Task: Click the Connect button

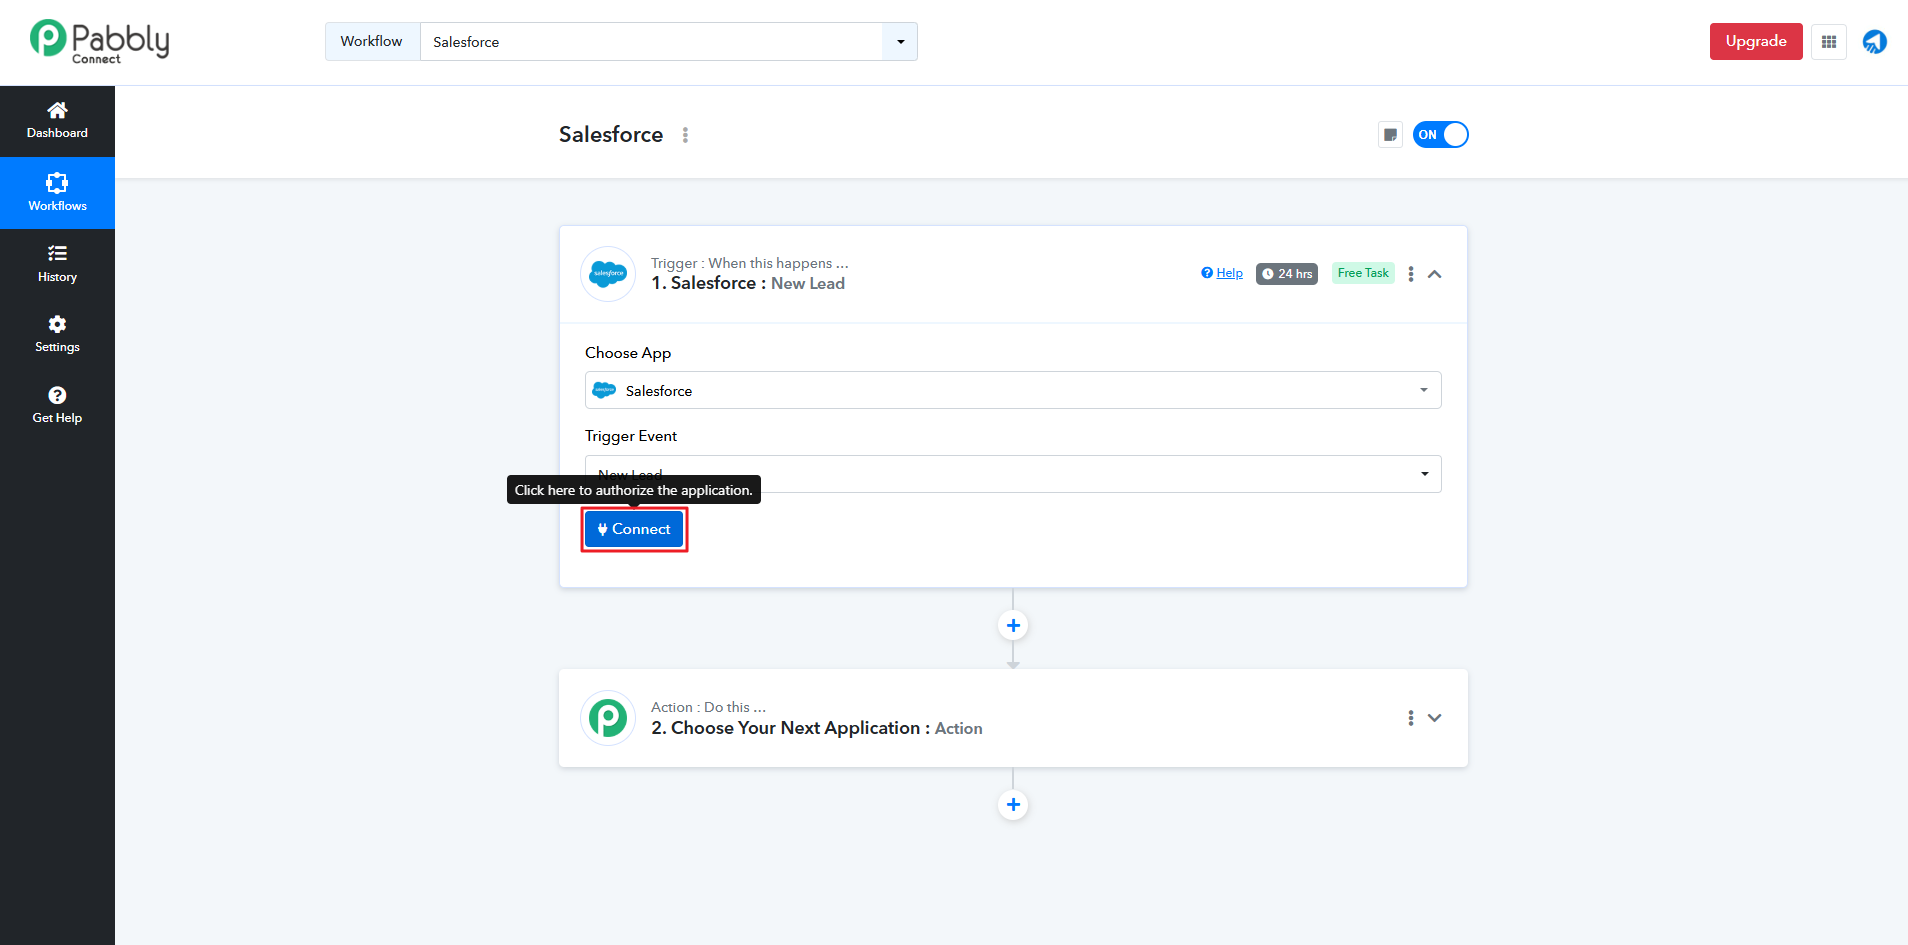Action: 634,529
